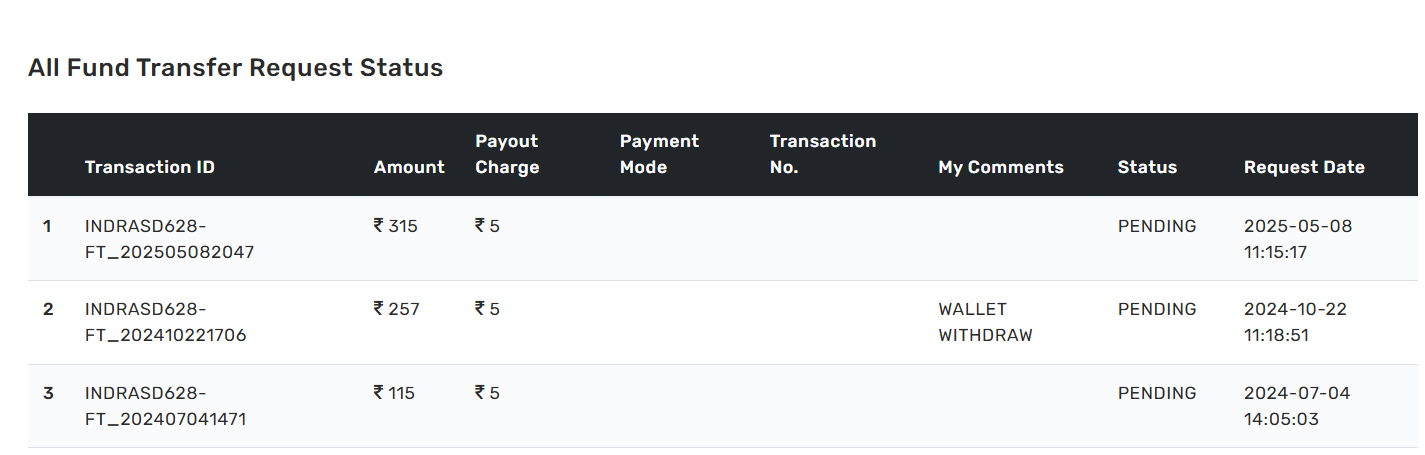Click PENDING status of the third row
1425x455 pixels.
[1157, 393]
